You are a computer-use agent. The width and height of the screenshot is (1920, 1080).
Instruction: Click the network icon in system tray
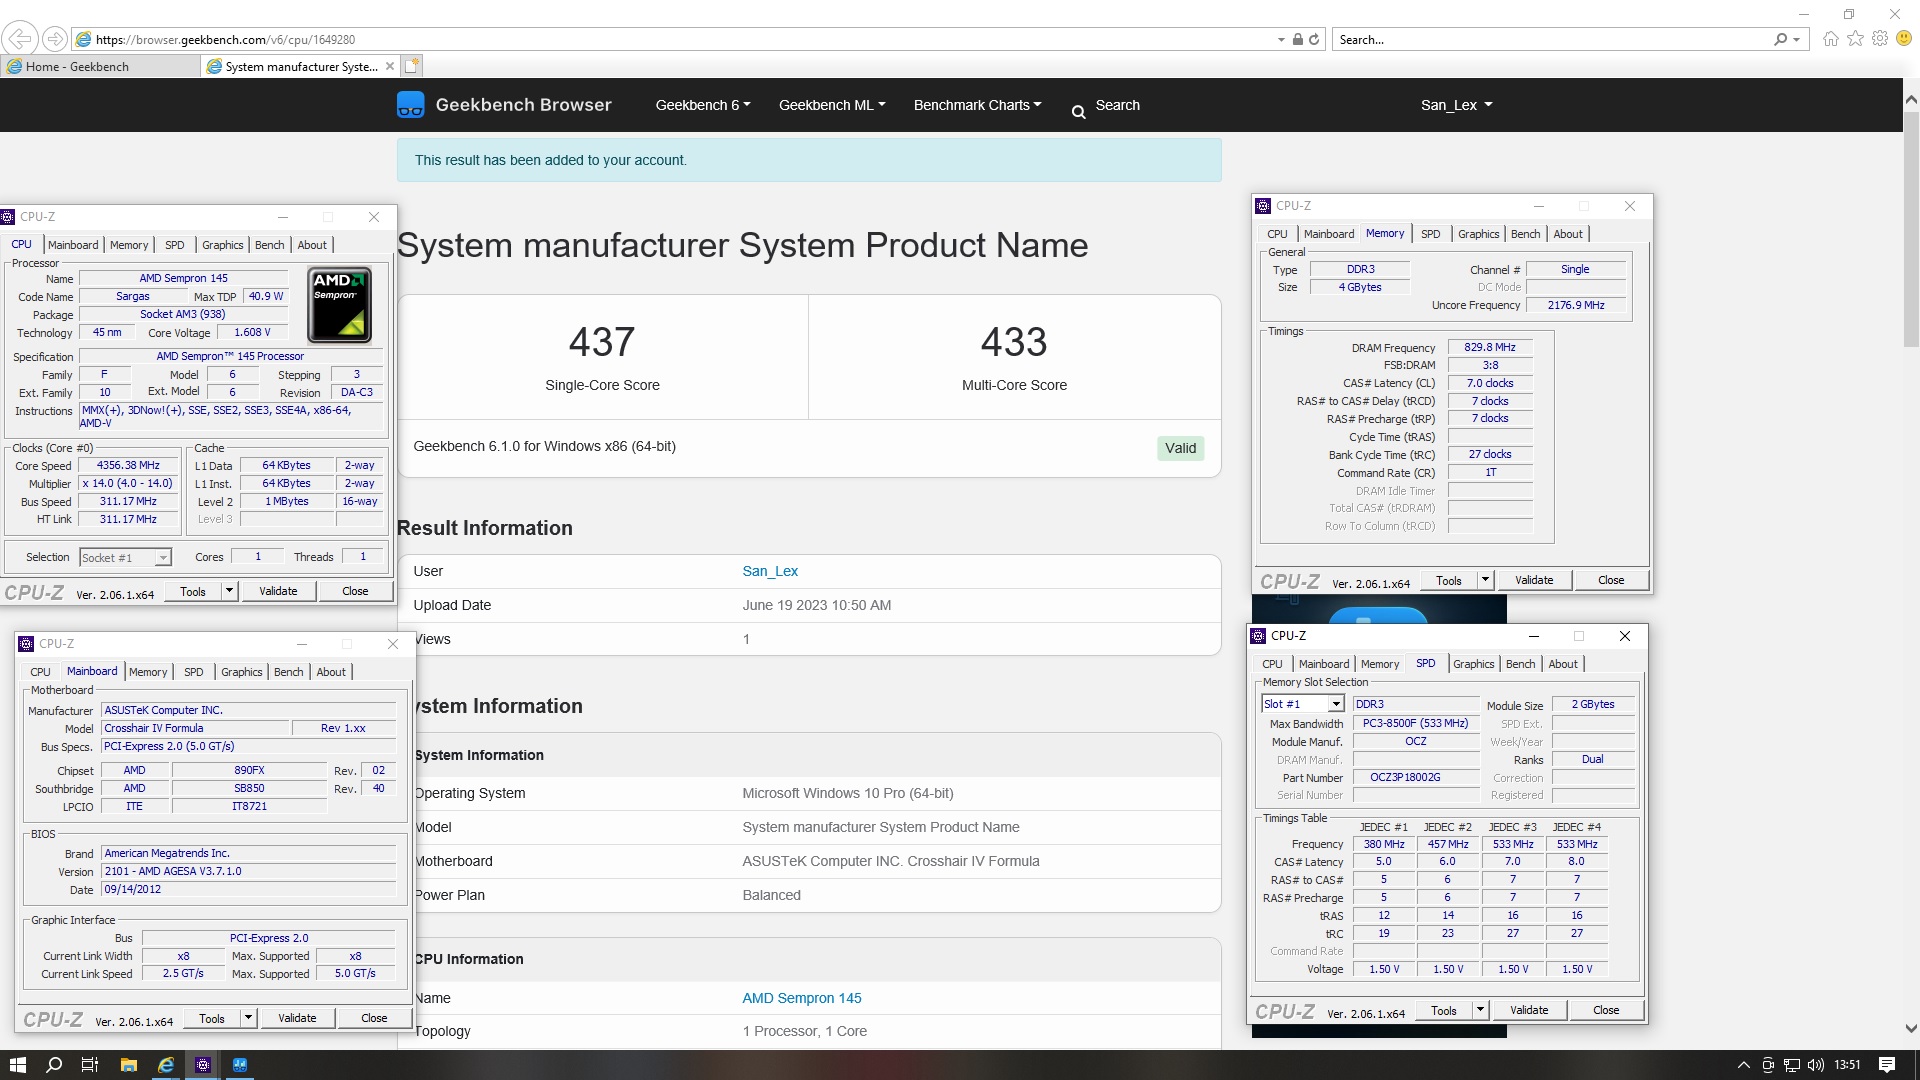click(1792, 1065)
